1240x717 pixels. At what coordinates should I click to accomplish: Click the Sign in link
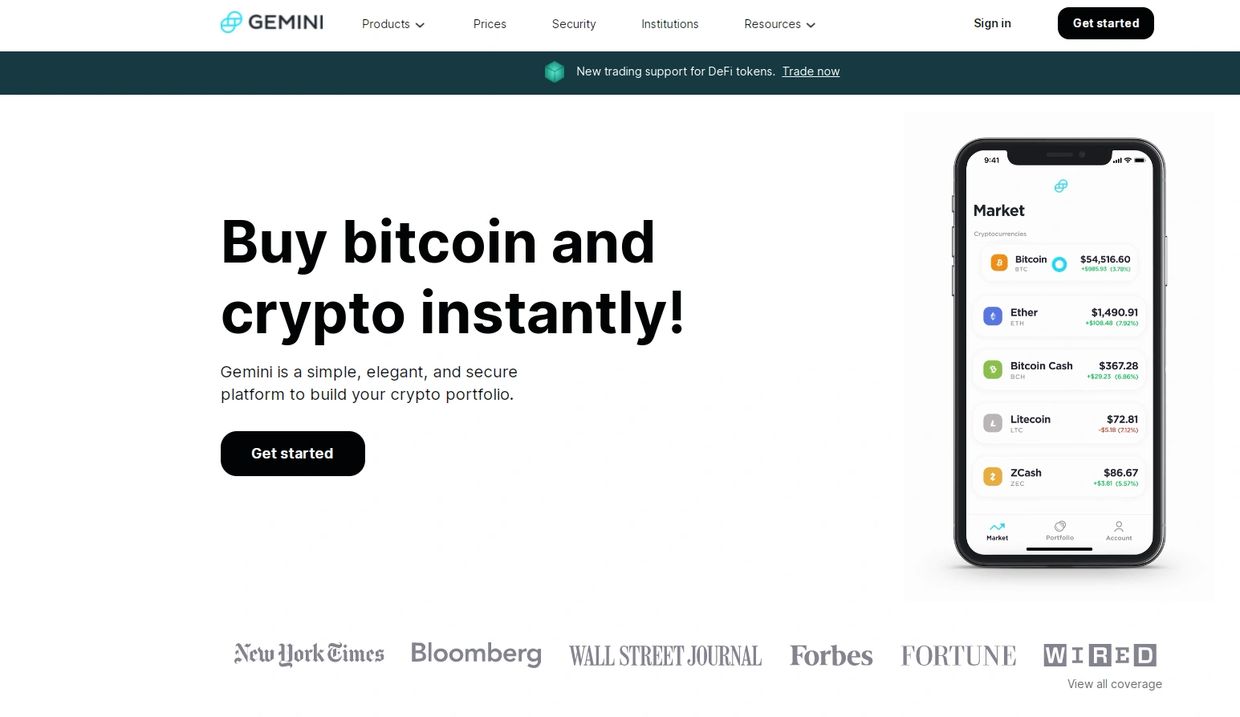coord(992,23)
